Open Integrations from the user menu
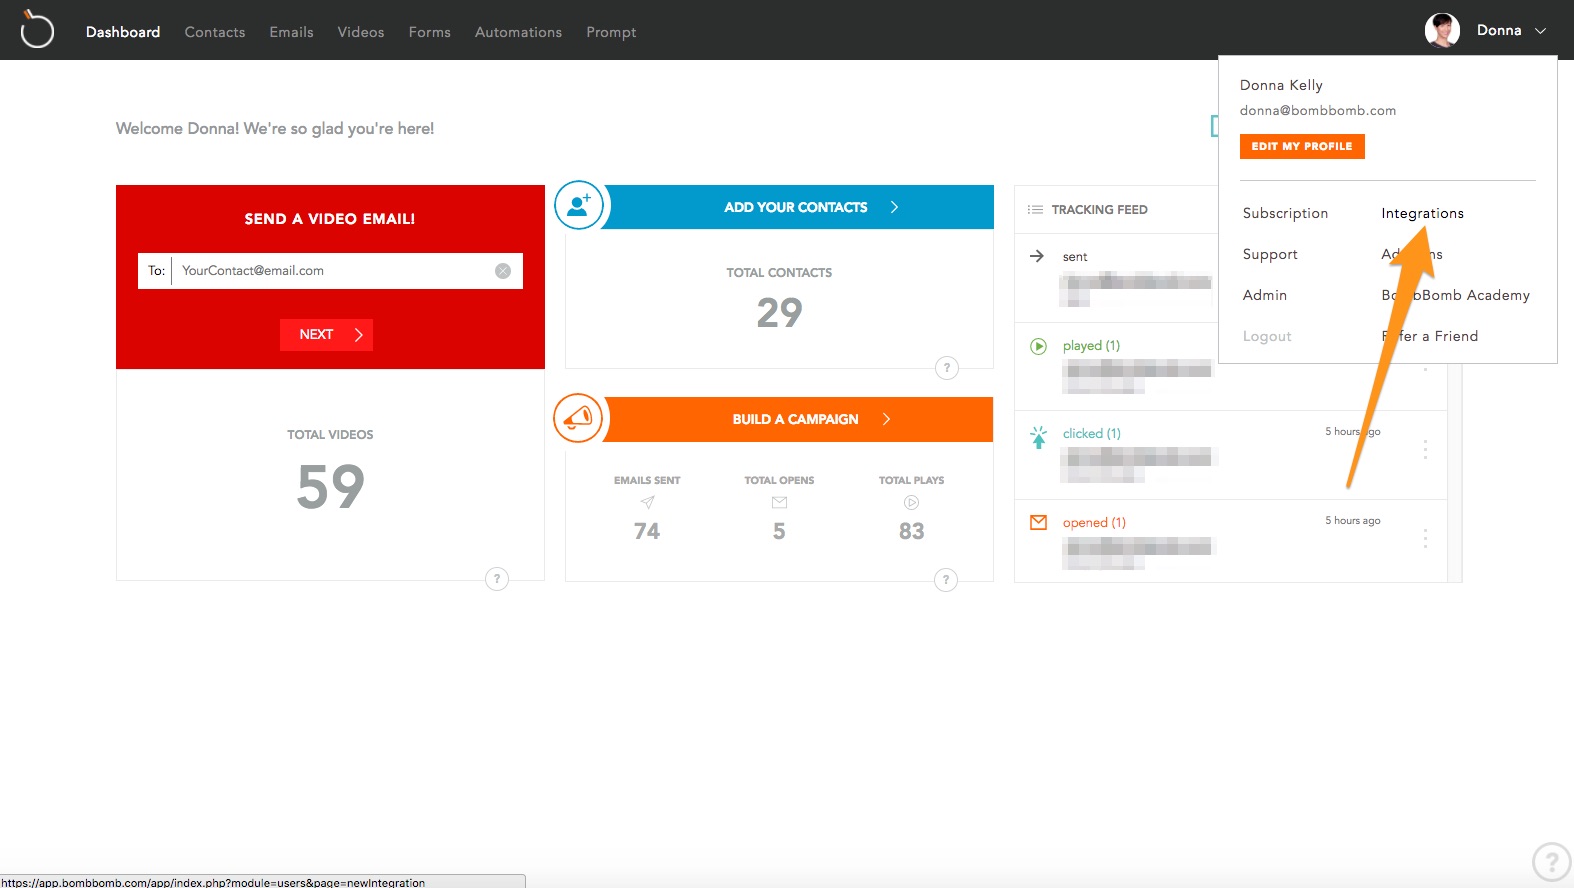Image resolution: width=1574 pixels, height=888 pixels. coord(1422,213)
